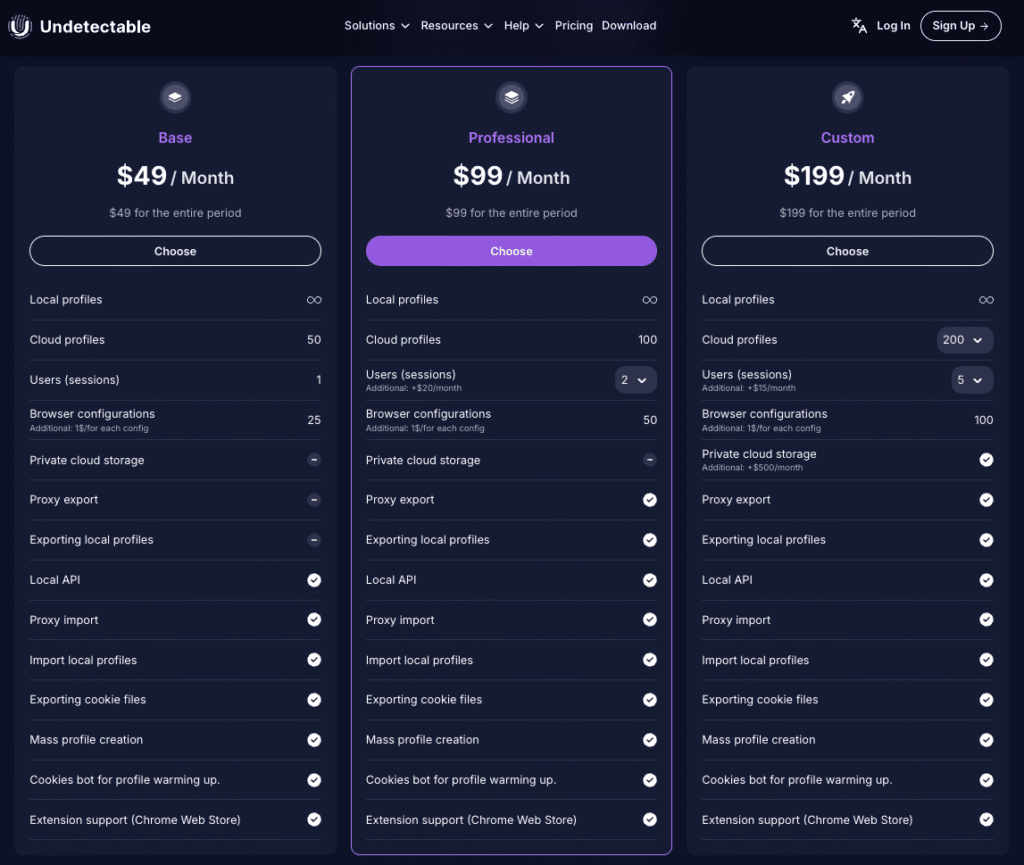Click the Professional plan title
The width and height of the screenshot is (1024, 865).
click(x=511, y=138)
